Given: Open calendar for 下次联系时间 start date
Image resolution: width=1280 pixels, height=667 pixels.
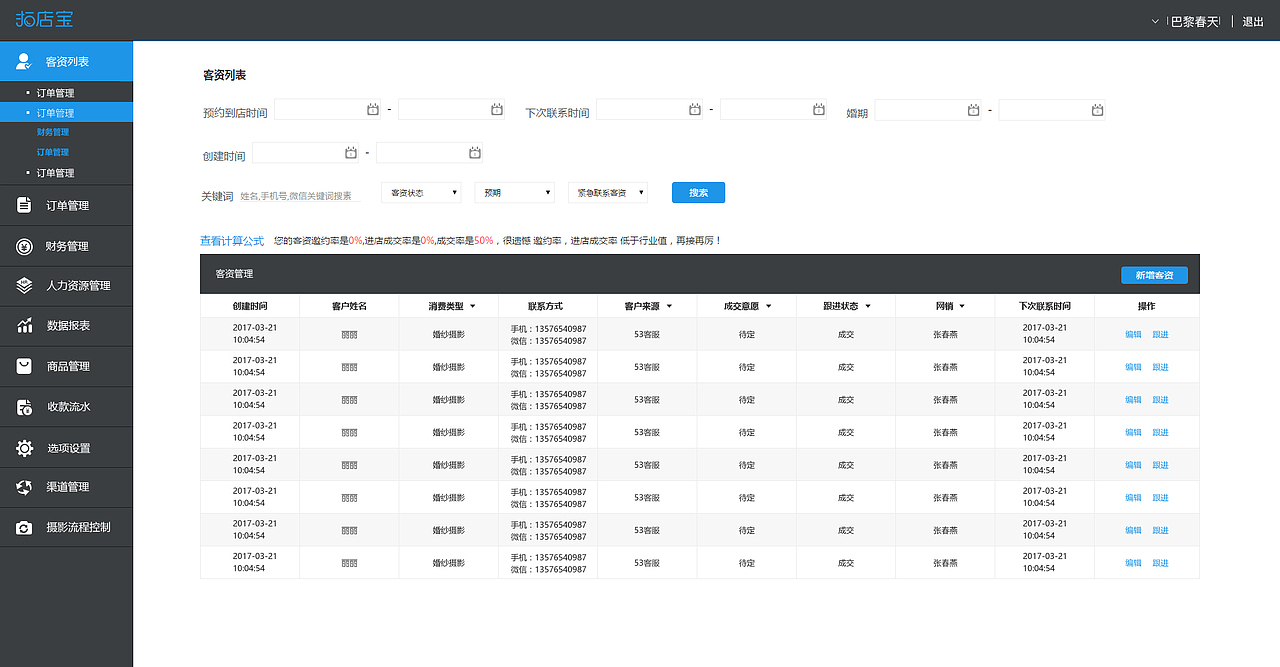Looking at the screenshot, I should [695, 109].
